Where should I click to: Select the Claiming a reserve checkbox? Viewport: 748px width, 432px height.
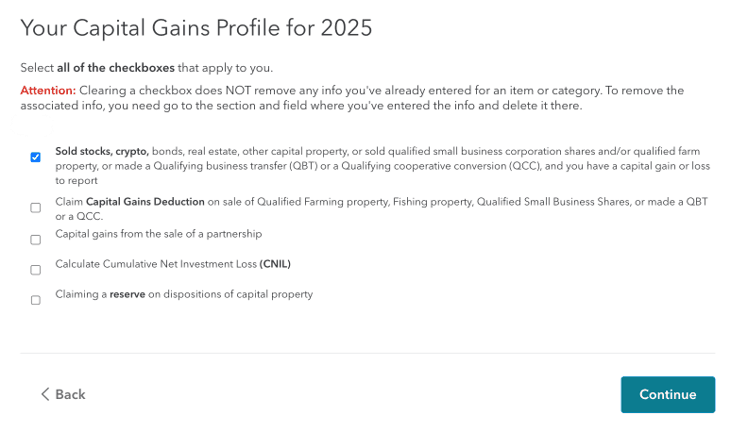click(35, 300)
